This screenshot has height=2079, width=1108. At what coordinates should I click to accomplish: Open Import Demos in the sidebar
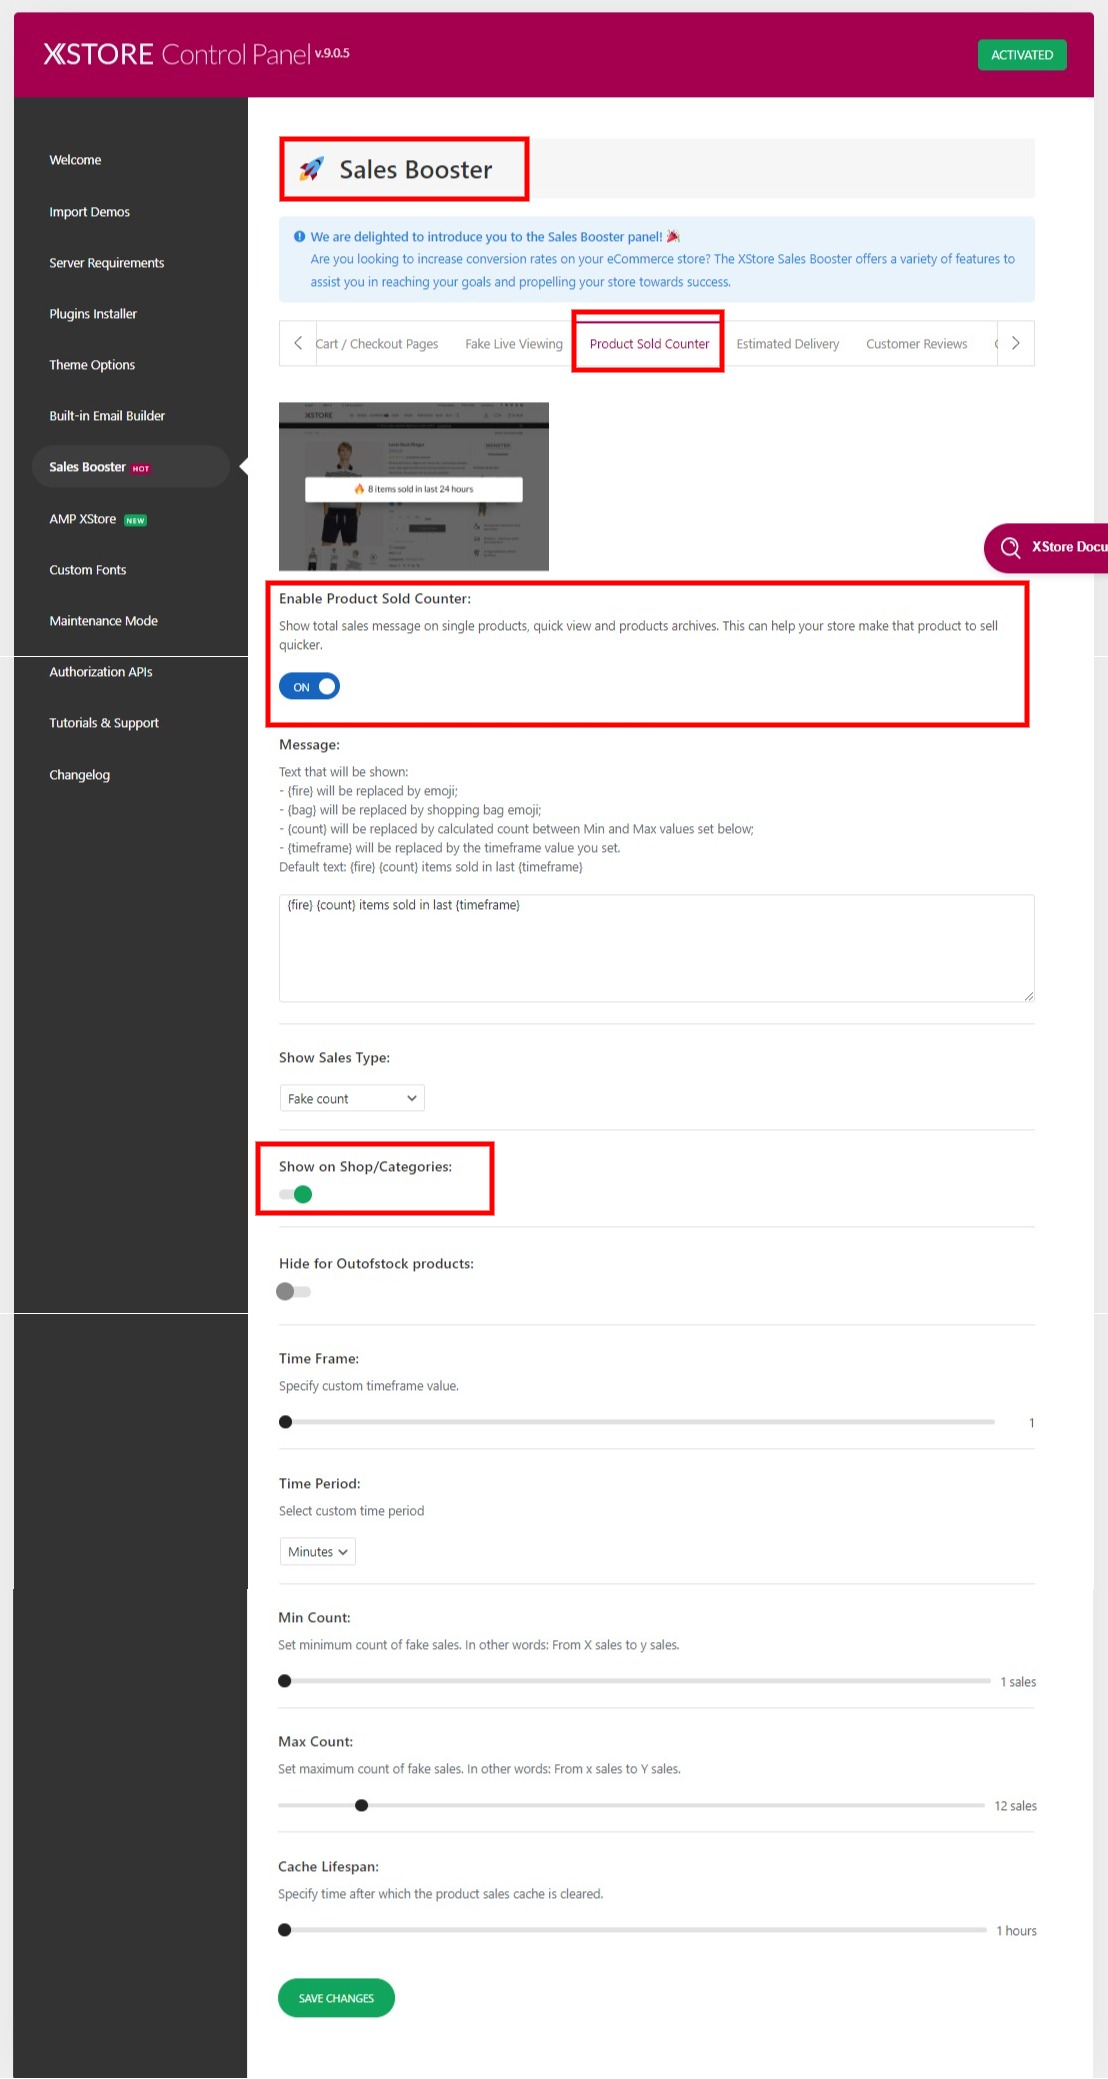(x=89, y=212)
